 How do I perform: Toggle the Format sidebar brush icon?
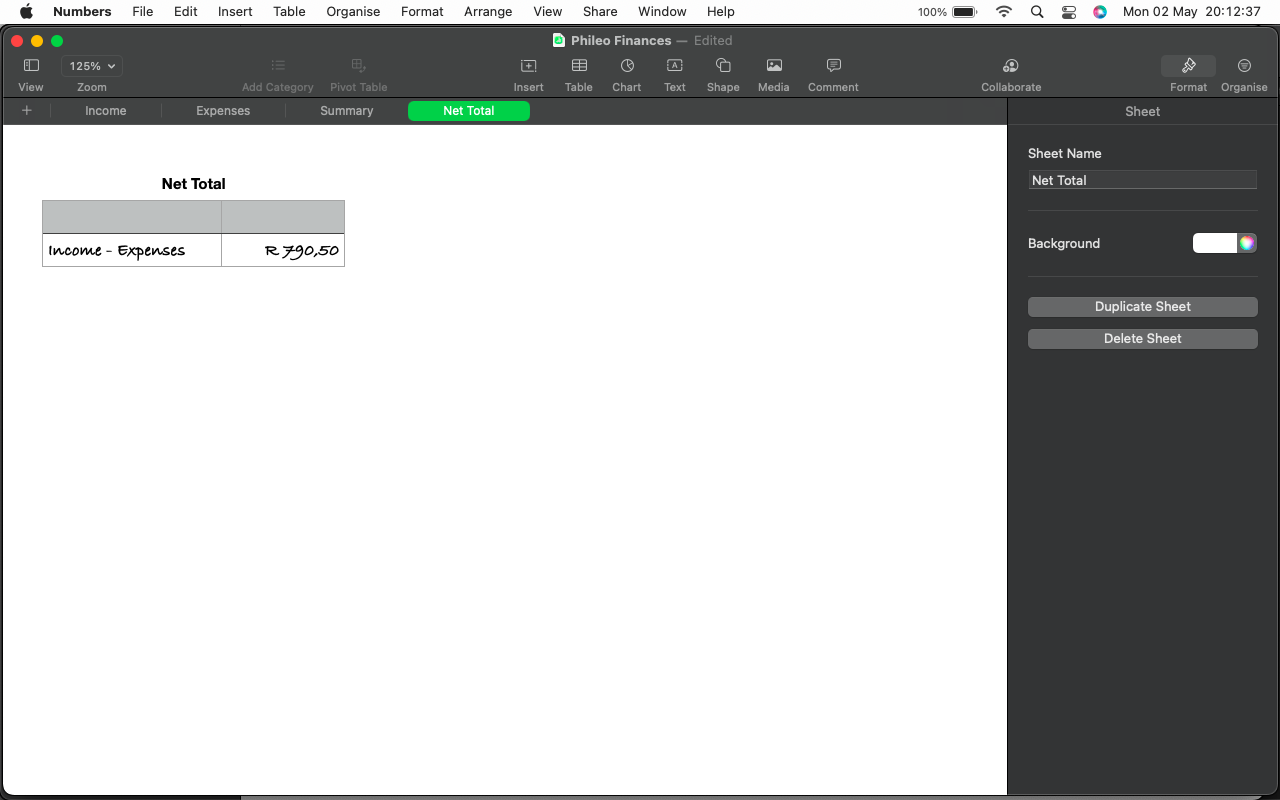click(1188, 66)
